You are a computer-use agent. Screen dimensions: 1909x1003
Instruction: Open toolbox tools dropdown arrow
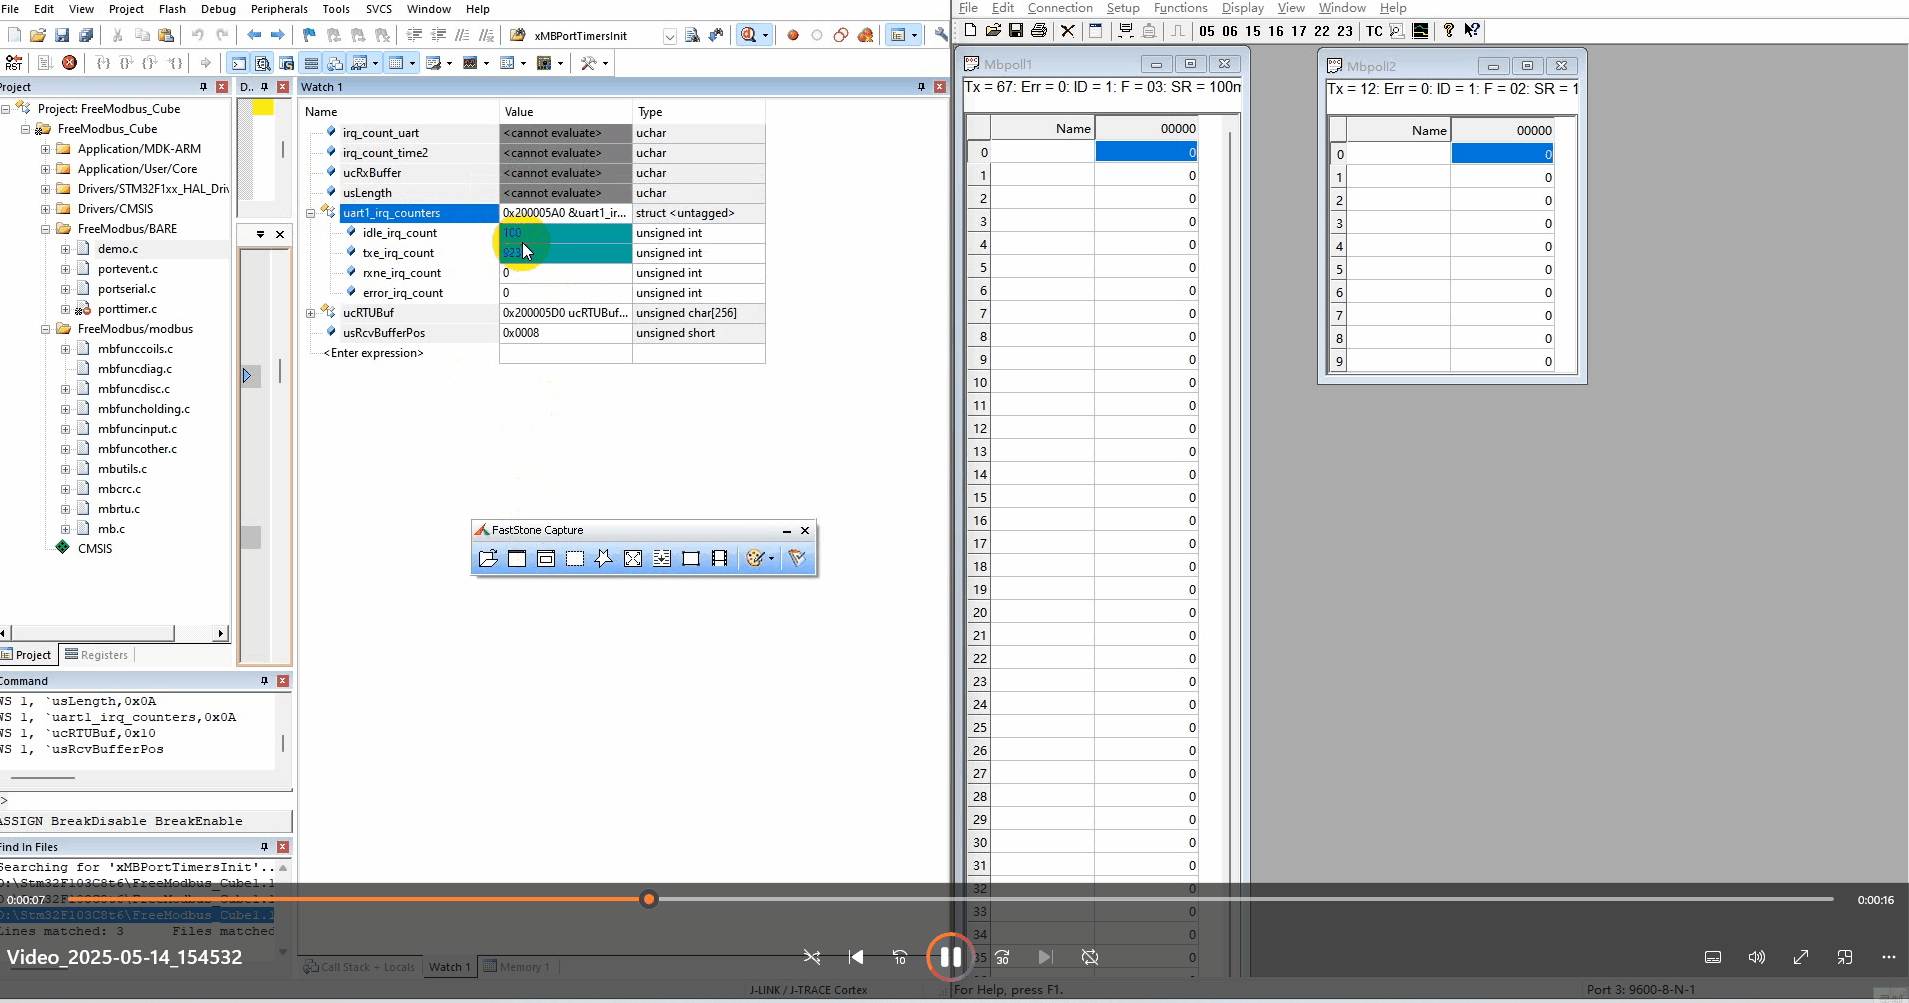click(x=605, y=63)
